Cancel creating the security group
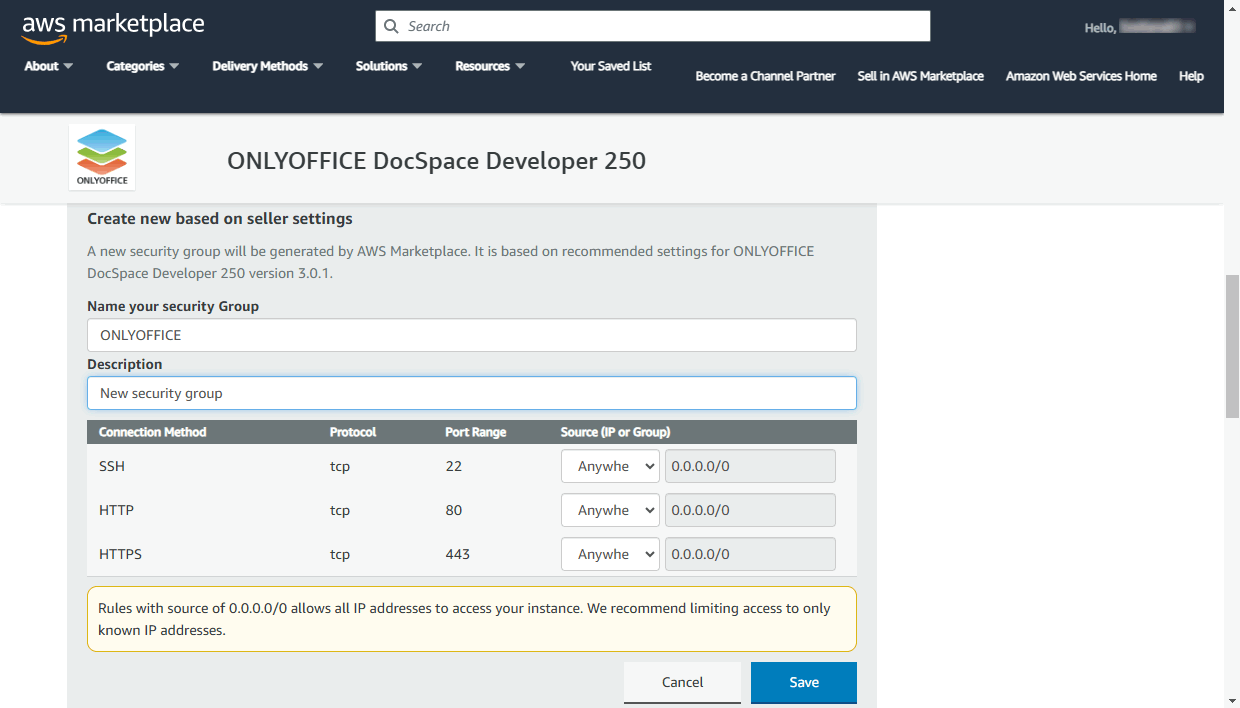1240x708 pixels. 682,682
